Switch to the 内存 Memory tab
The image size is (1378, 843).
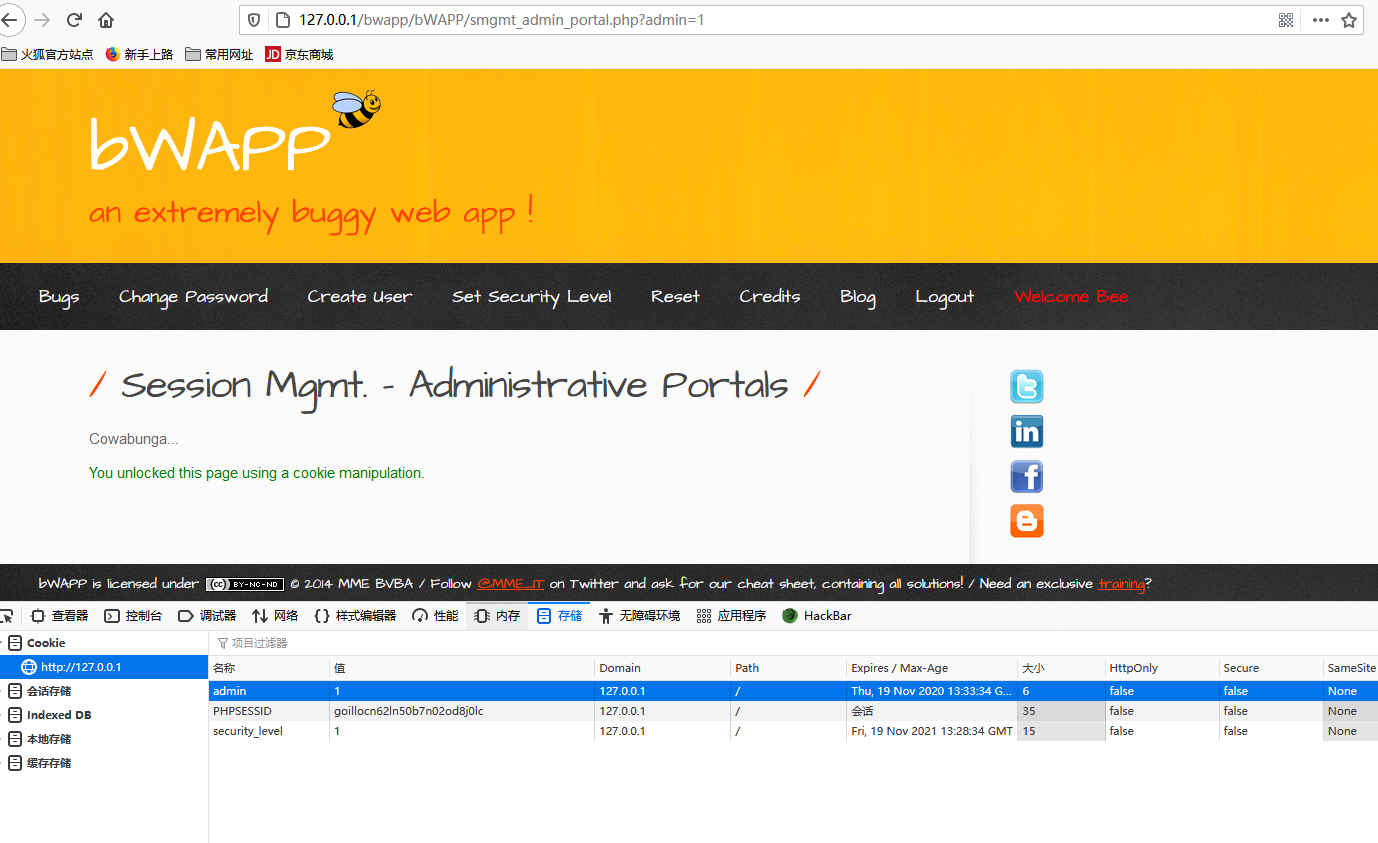(497, 616)
